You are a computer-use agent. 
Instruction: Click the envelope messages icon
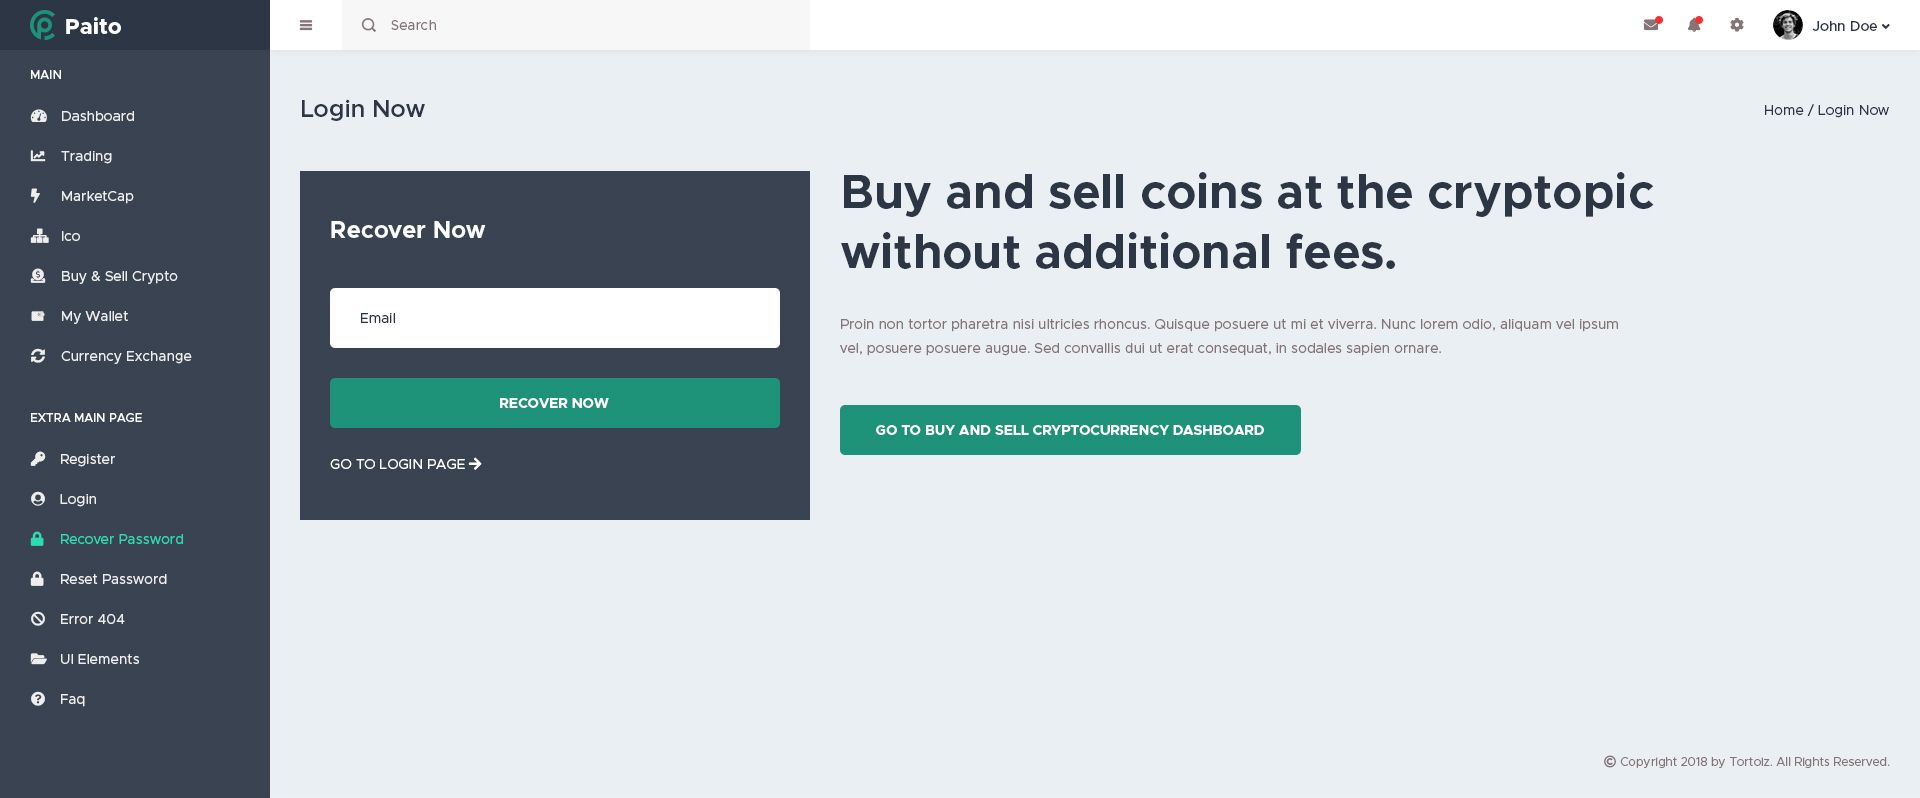click(1651, 25)
